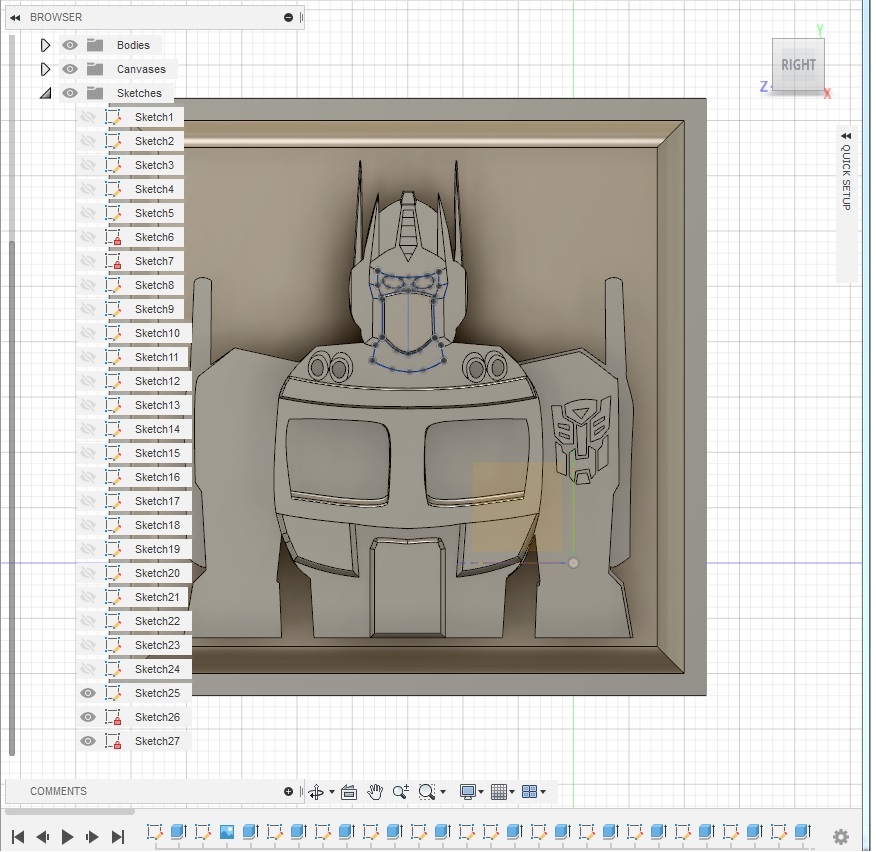The image size is (876, 852).
Task: Add a comment with plus icon
Action: (x=288, y=791)
